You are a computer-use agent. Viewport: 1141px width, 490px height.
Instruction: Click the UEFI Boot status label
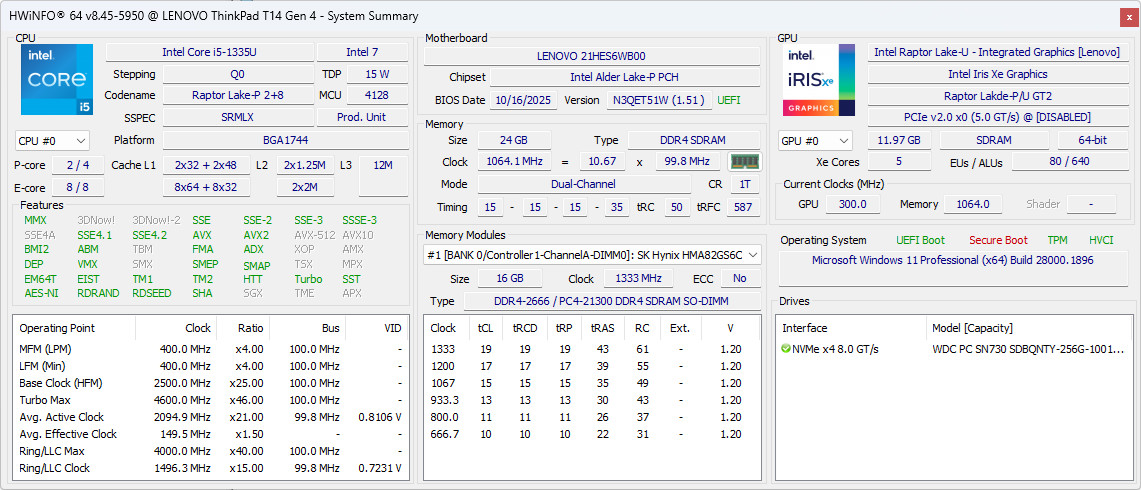[x=921, y=240]
